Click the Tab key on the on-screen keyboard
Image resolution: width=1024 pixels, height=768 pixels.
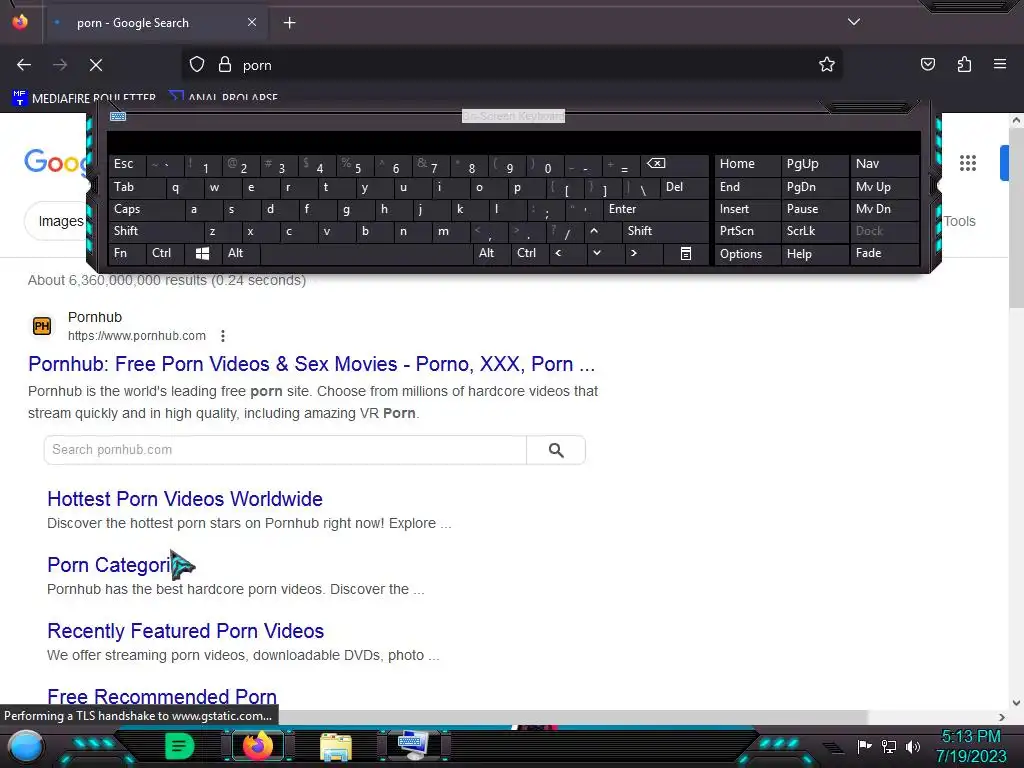(x=136, y=187)
